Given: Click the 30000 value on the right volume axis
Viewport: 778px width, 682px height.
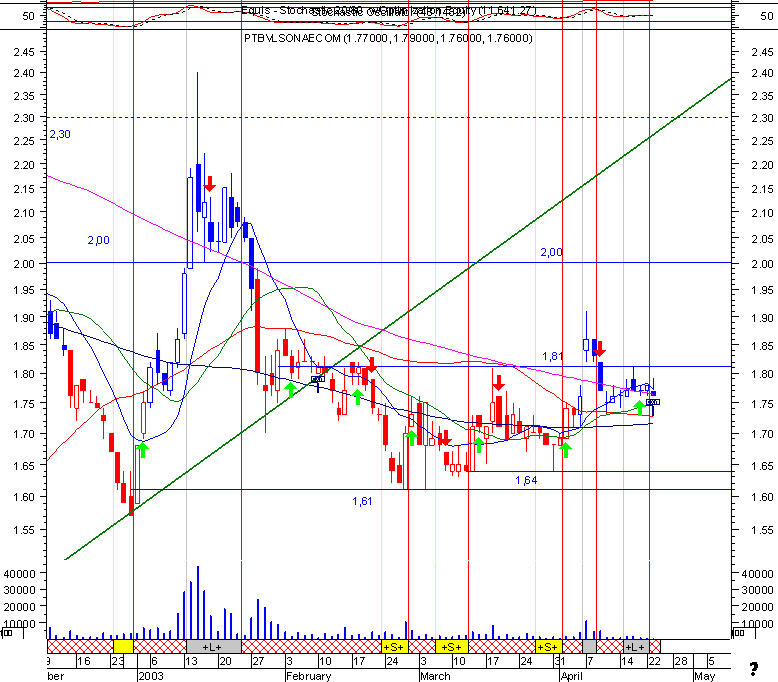Looking at the screenshot, I should (x=757, y=590).
